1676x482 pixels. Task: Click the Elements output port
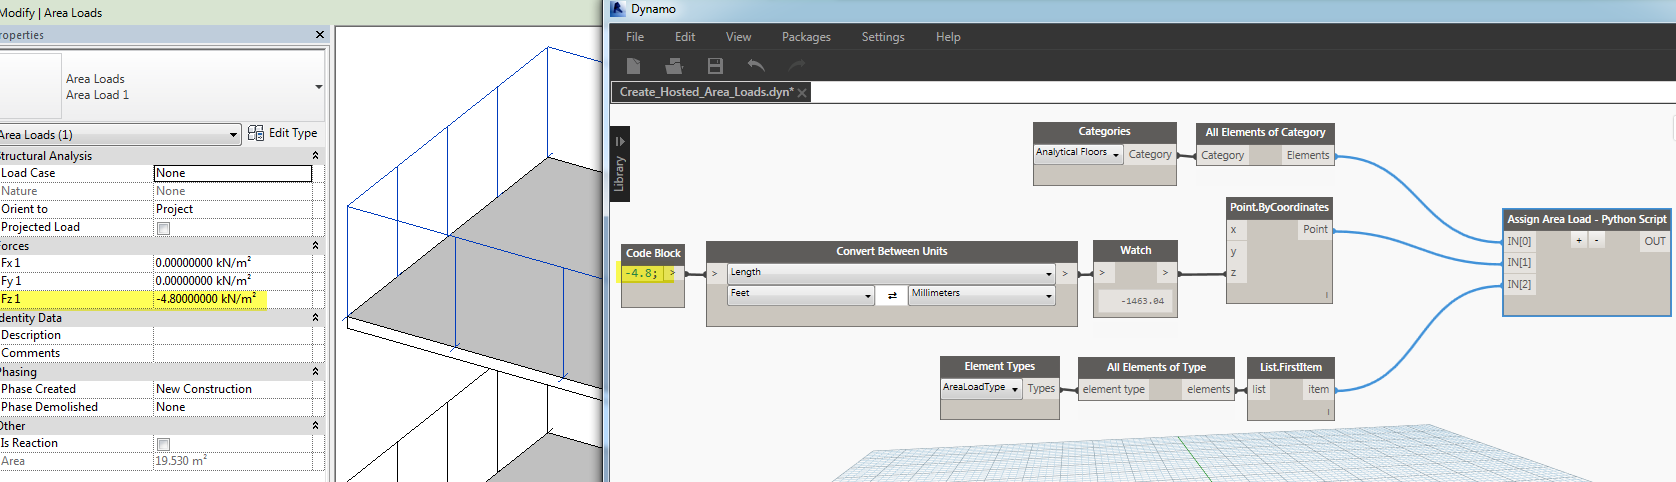1308,155
